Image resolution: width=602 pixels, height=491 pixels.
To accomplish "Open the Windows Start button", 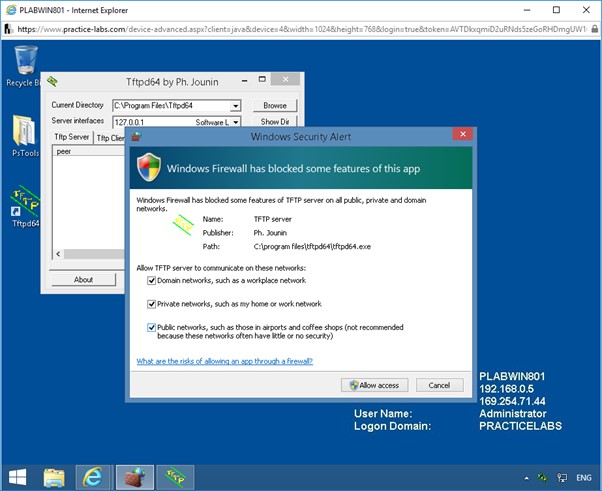I will (17, 477).
